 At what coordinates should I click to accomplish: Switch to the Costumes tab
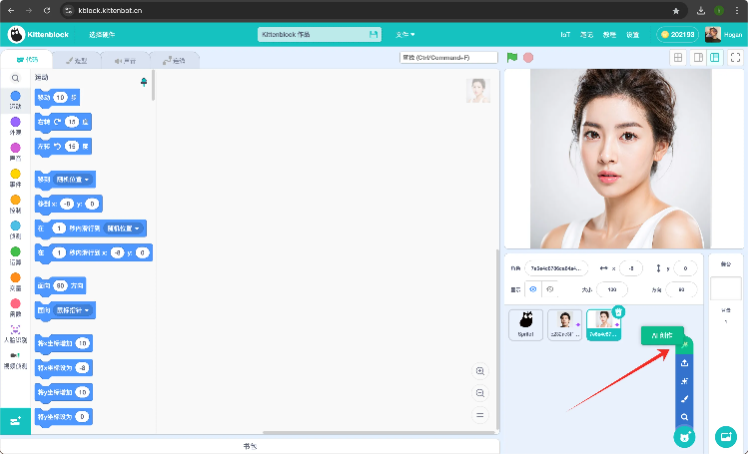click(77, 60)
